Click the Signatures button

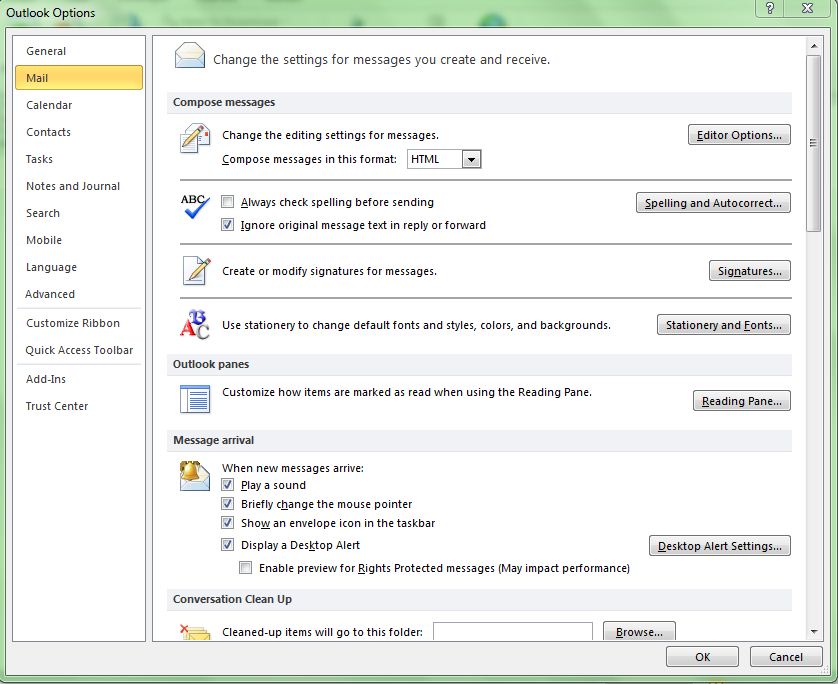(750, 270)
